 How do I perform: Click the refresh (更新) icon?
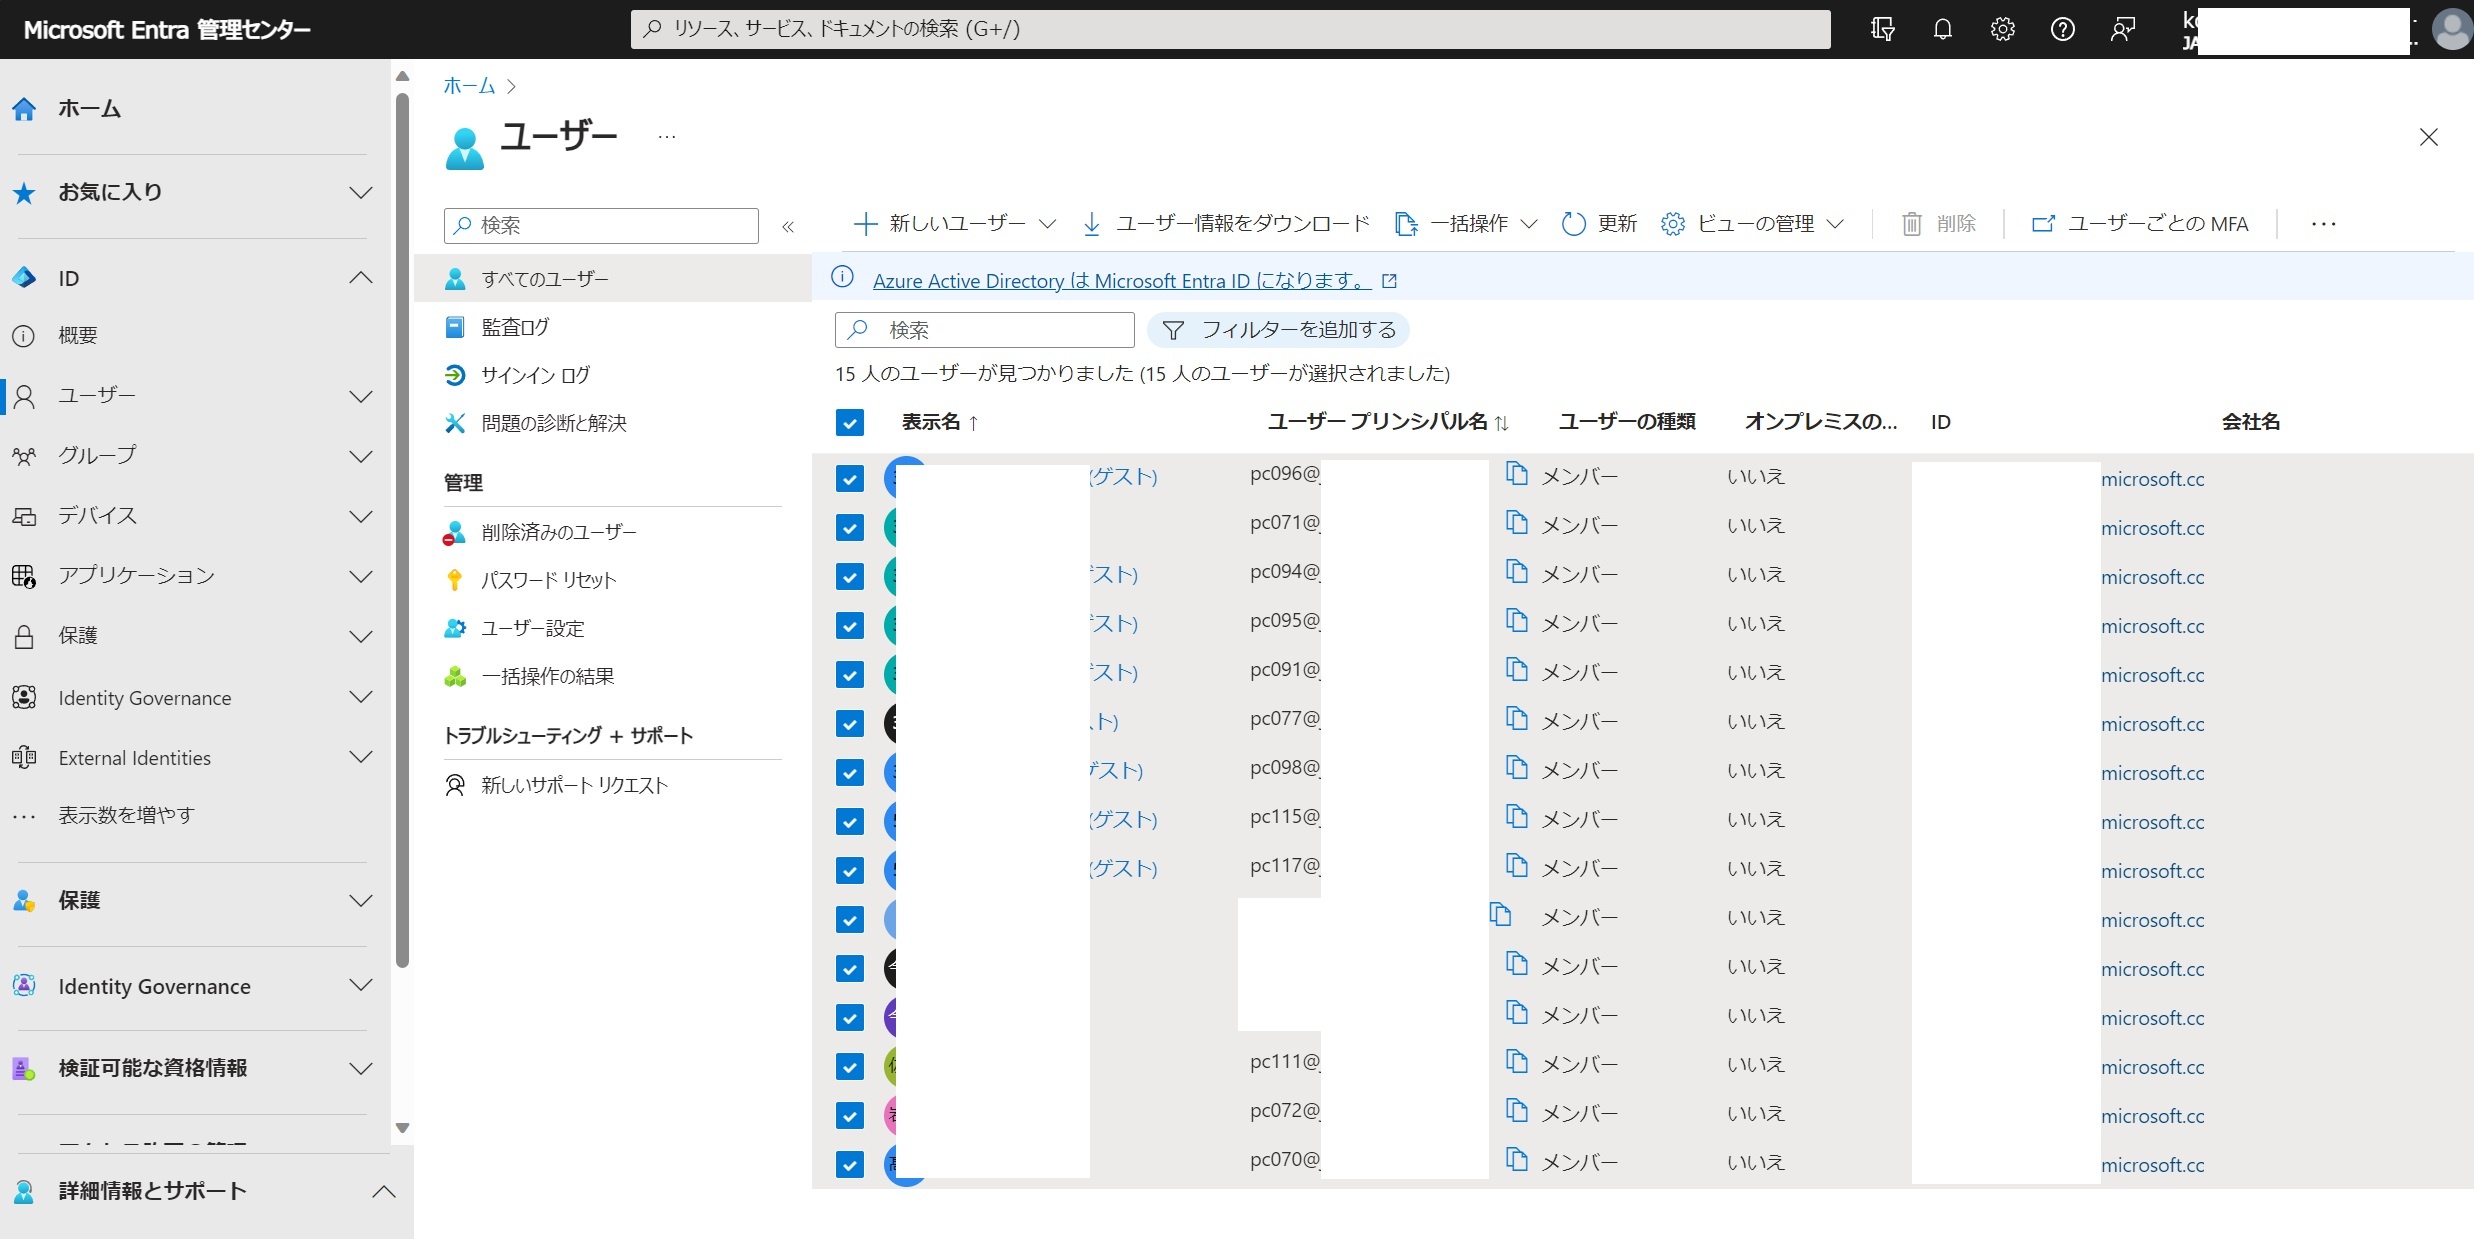(1574, 224)
